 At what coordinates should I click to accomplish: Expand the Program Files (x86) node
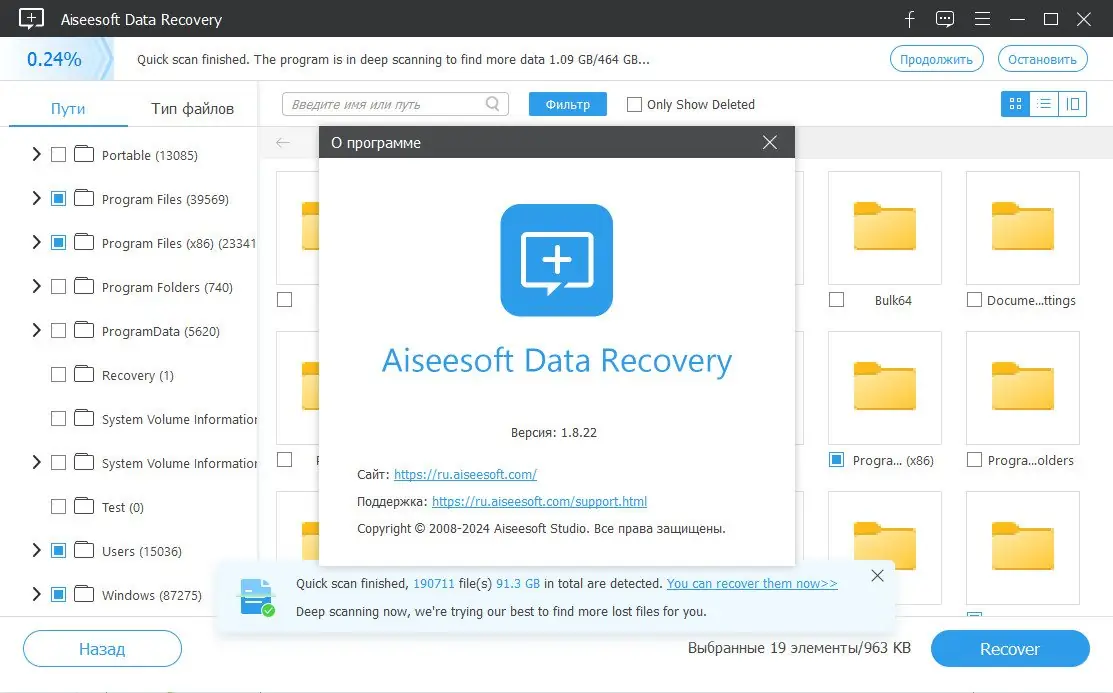[x=36, y=242]
